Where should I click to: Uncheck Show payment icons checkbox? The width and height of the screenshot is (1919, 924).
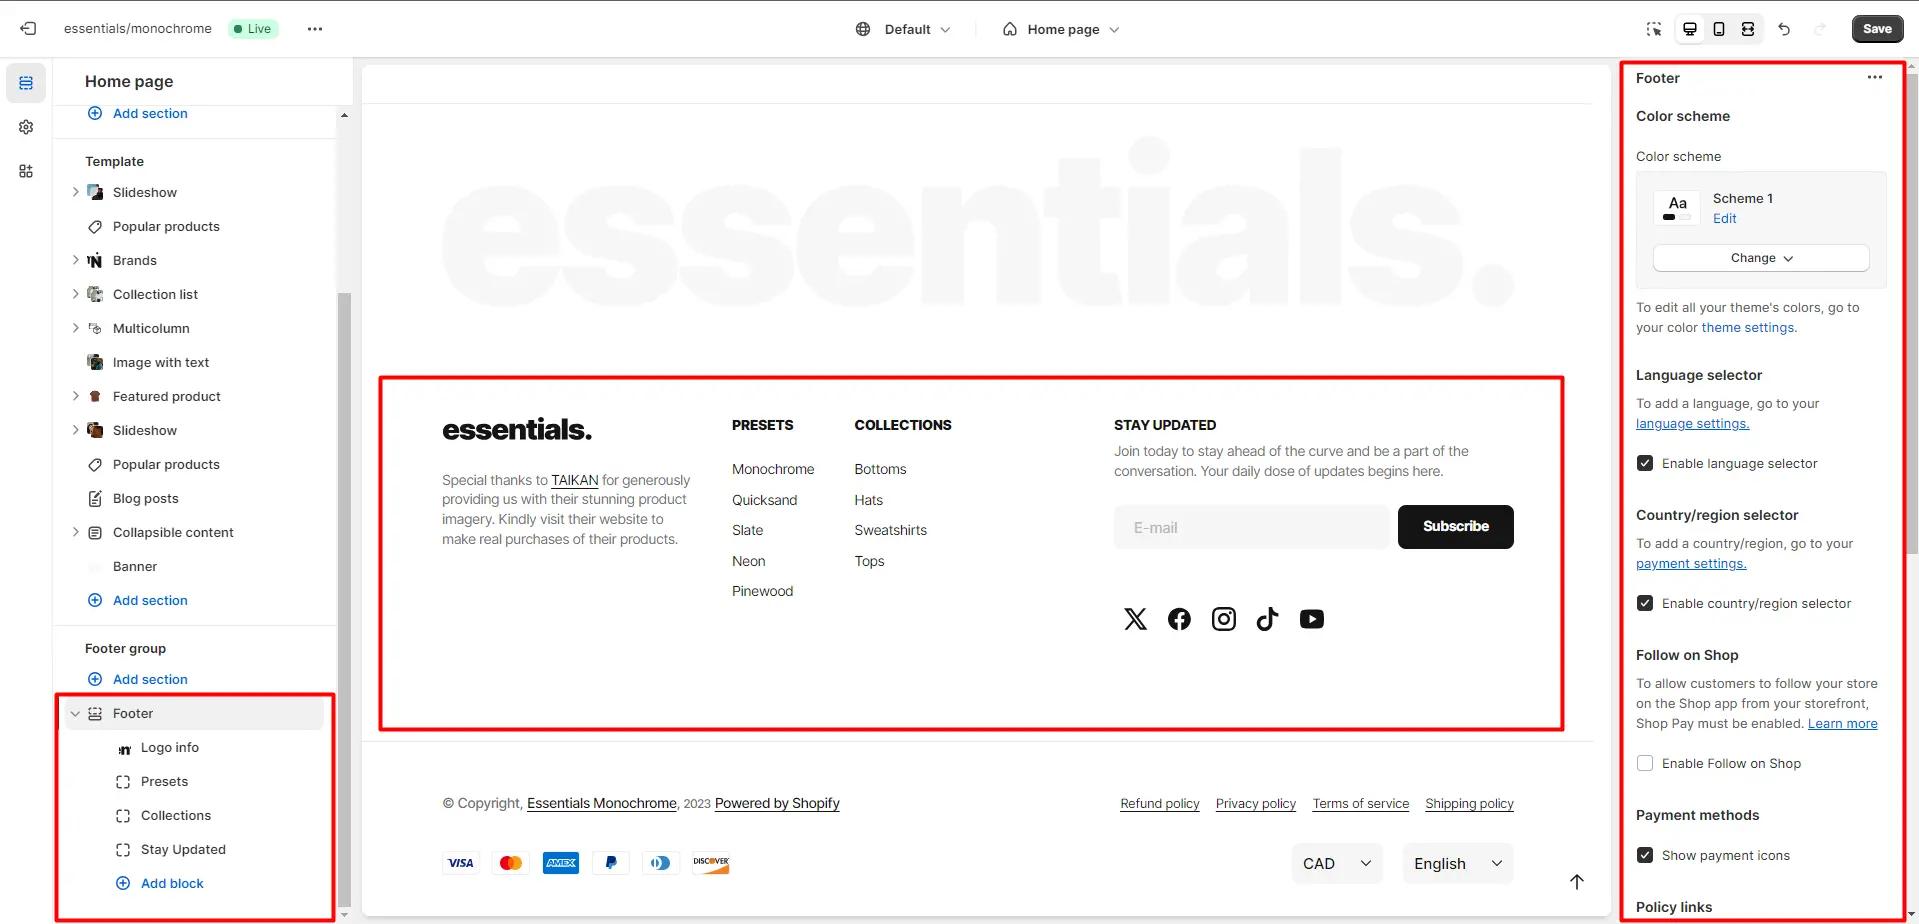[x=1645, y=855]
